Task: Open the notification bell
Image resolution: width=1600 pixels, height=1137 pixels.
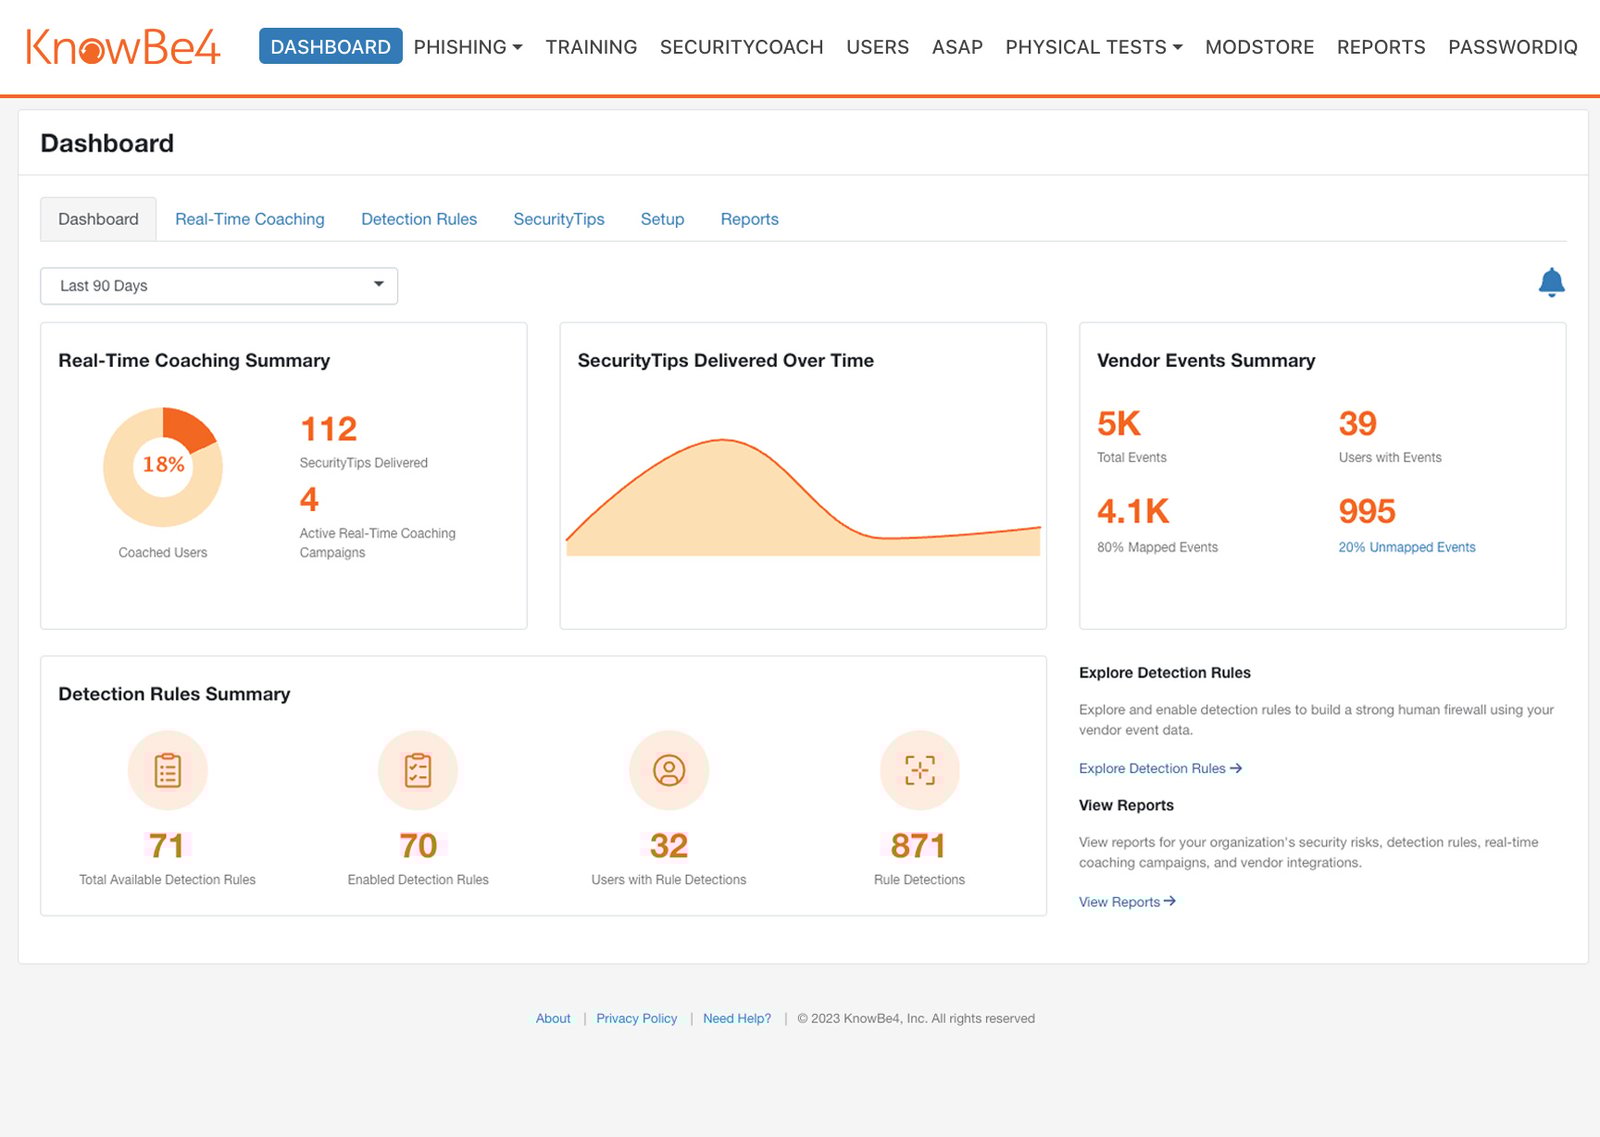Action: click(1551, 283)
